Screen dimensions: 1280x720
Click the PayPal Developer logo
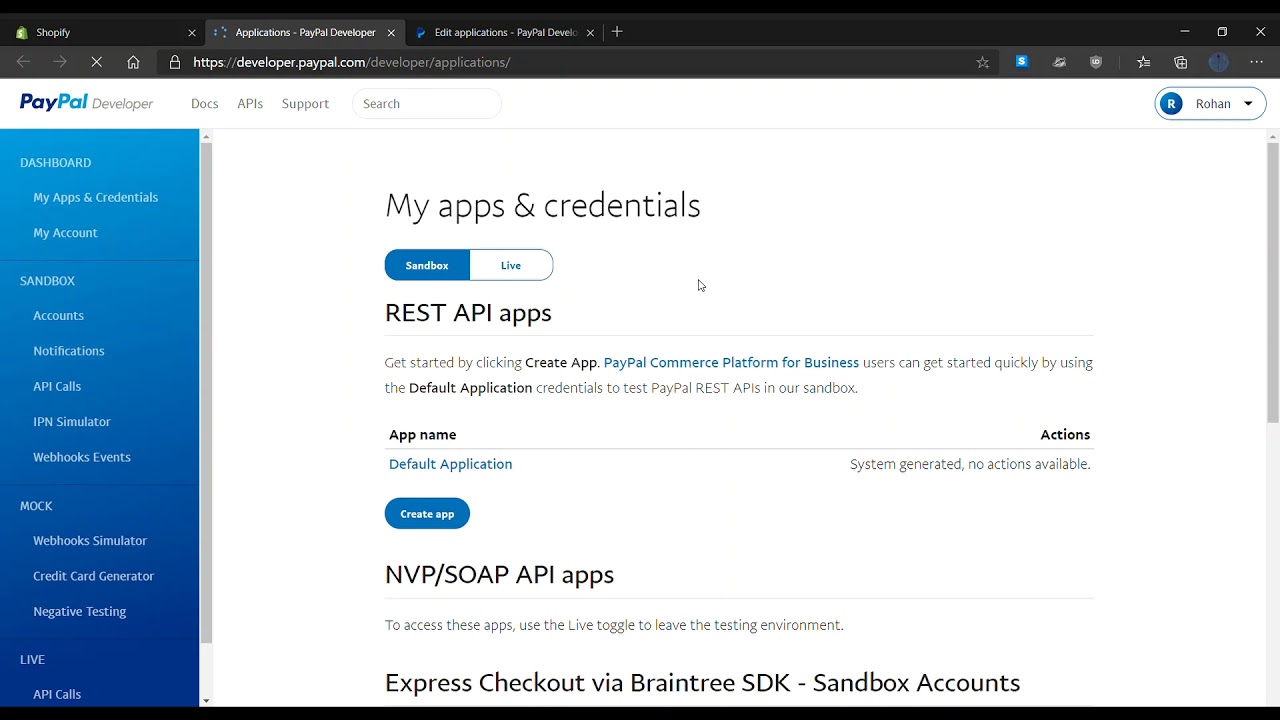[x=86, y=103]
